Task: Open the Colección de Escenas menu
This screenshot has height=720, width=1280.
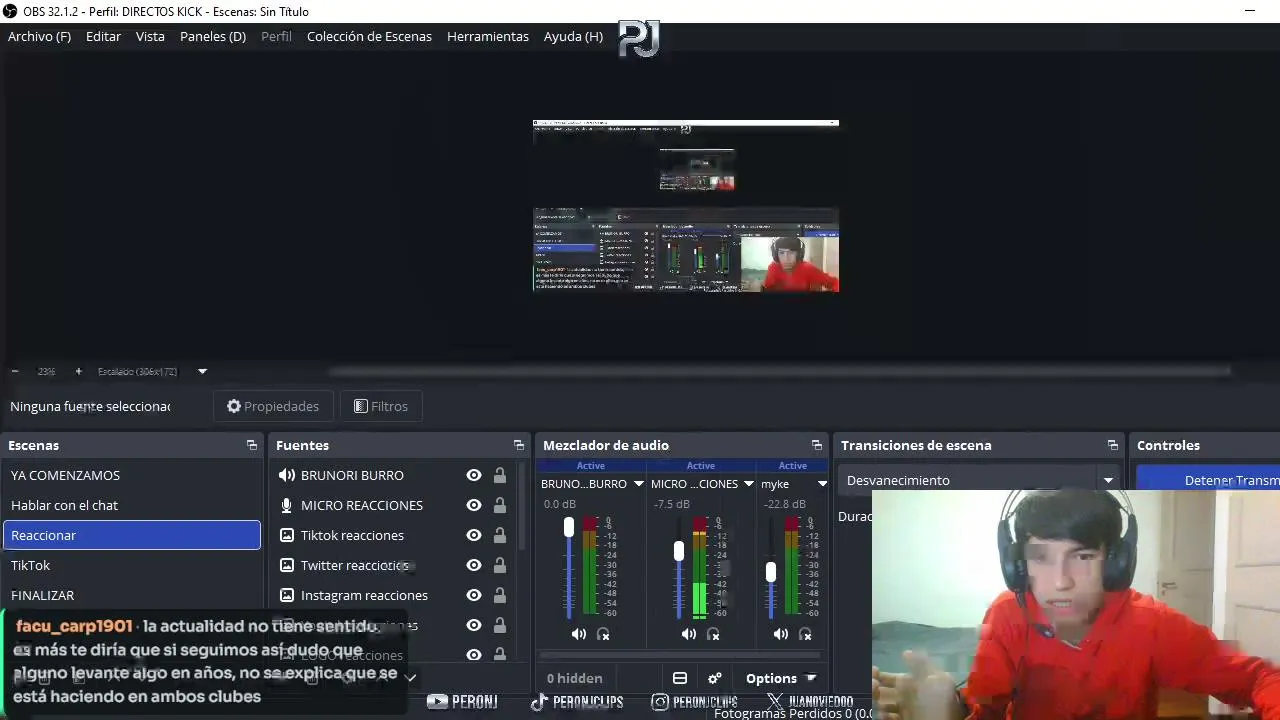Action: point(369,36)
